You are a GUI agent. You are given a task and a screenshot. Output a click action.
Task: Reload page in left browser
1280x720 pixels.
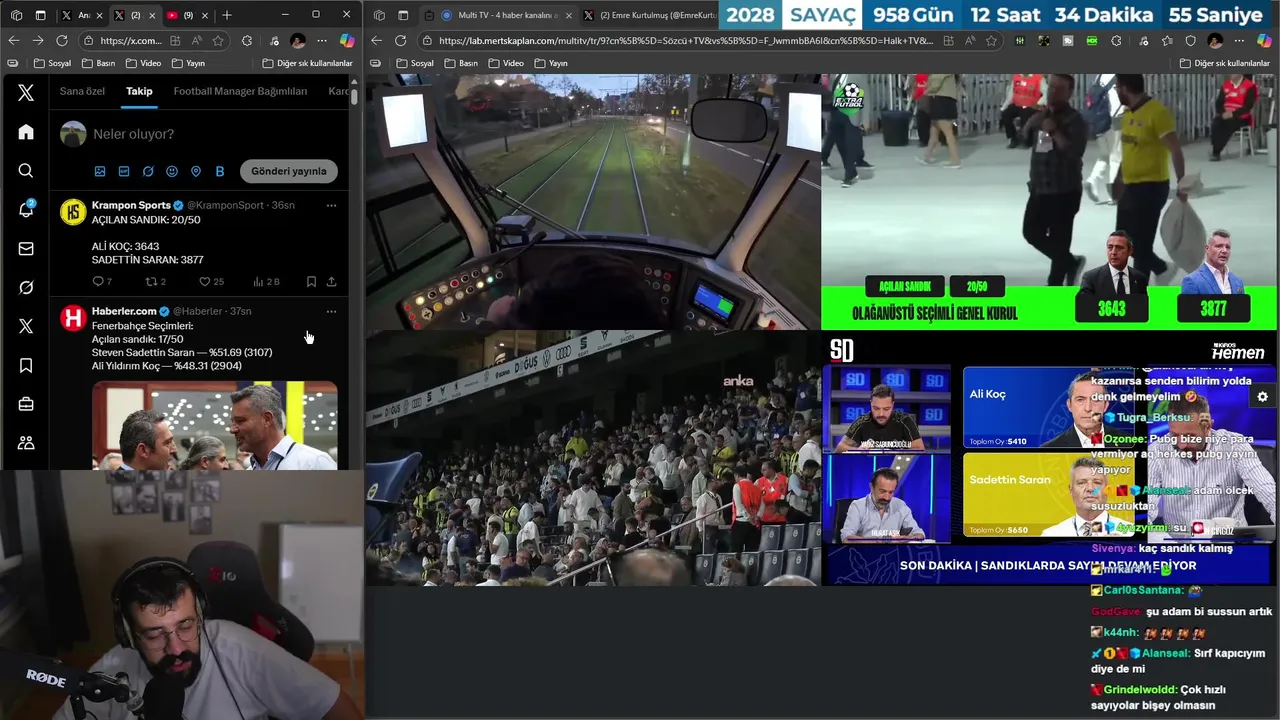coord(62,40)
